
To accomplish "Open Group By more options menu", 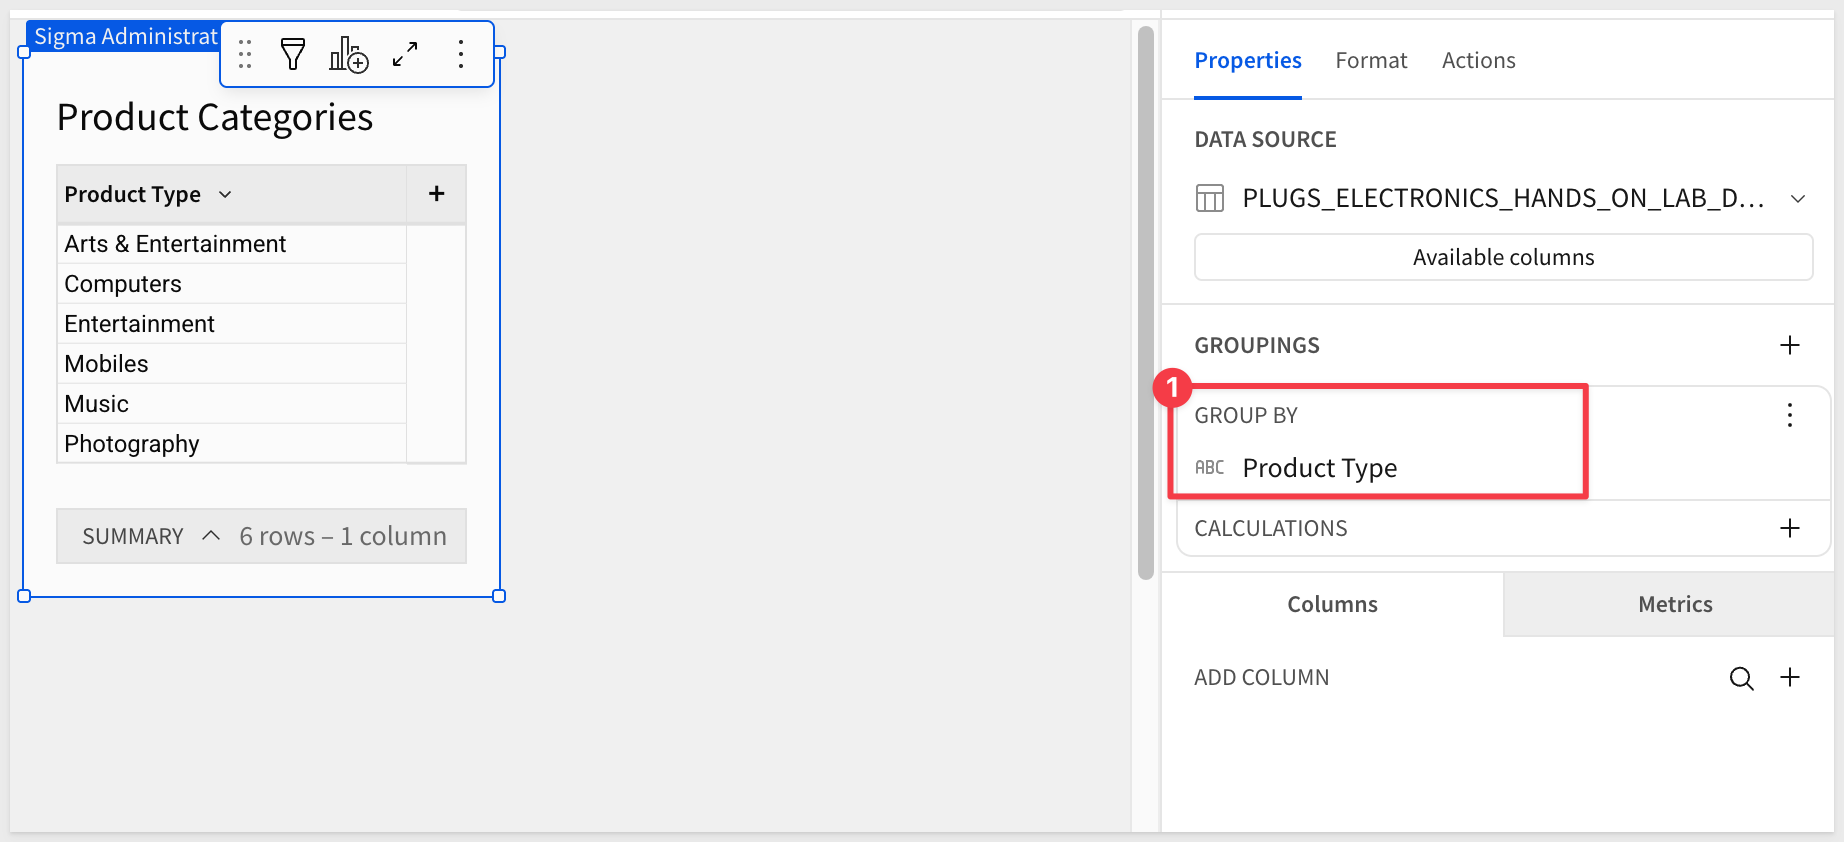I will coord(1790,415).
